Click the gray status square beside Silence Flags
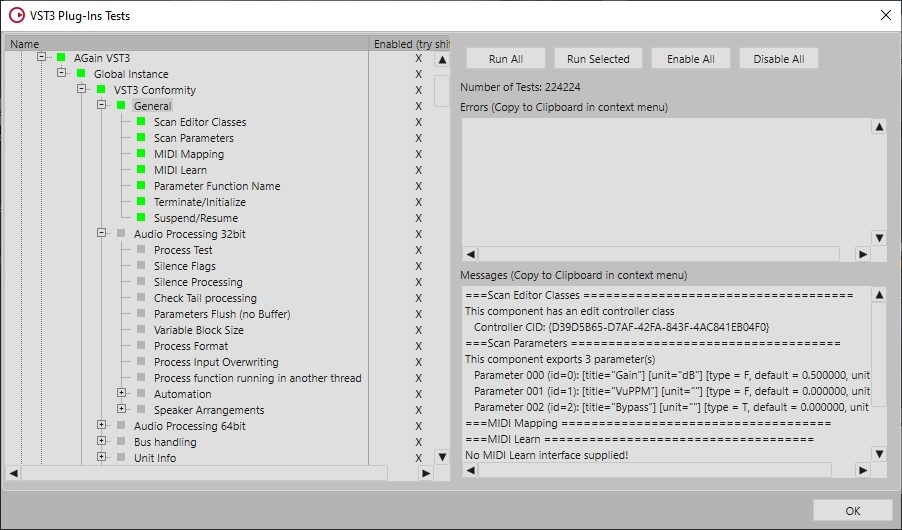Viewport: 902px width, 530px height. (x=141, y=265)
